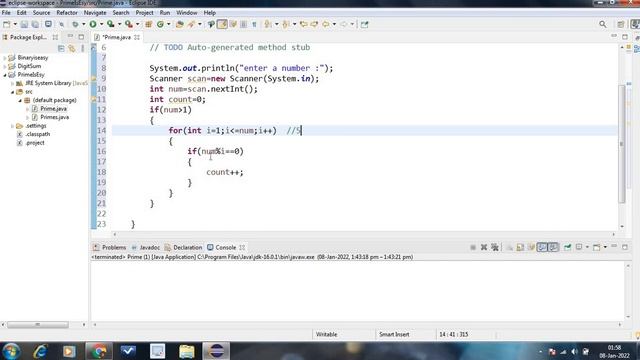
Task: Click the Coverage run toolbar icon
Action: point(111,24)
